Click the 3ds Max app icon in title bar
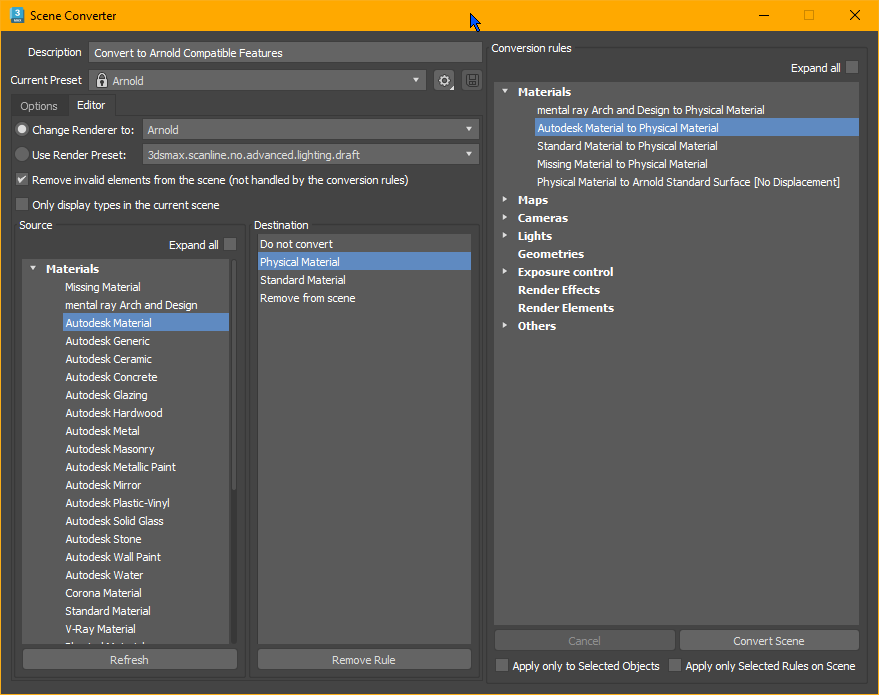This screenshot has width=879, height=695. (17, 15)
